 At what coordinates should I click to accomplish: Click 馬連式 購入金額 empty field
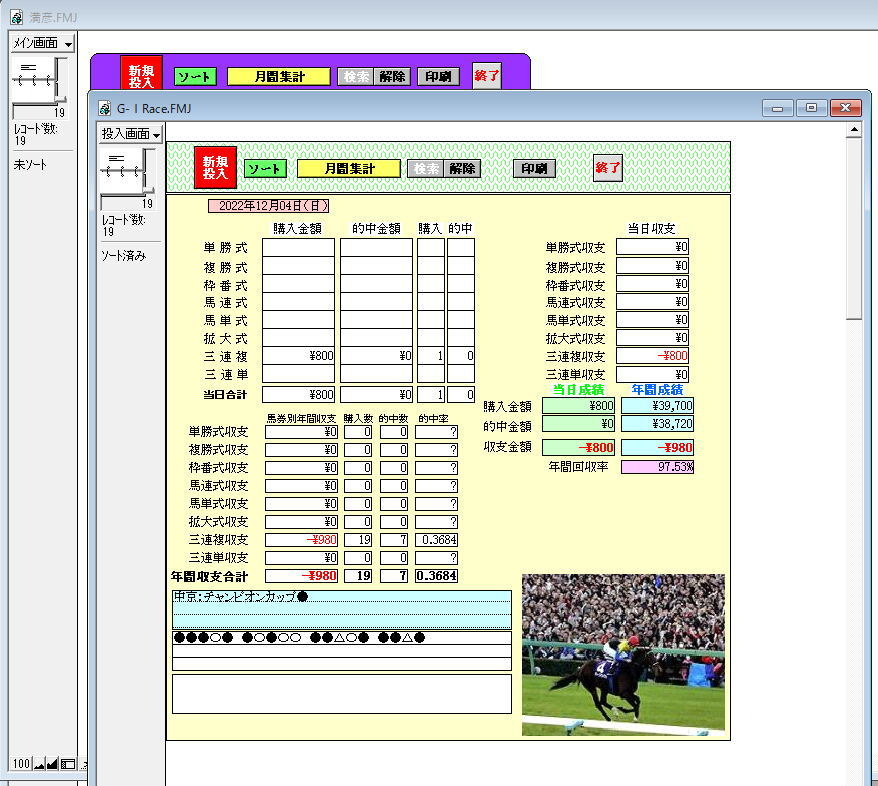[x=298, y=302]
